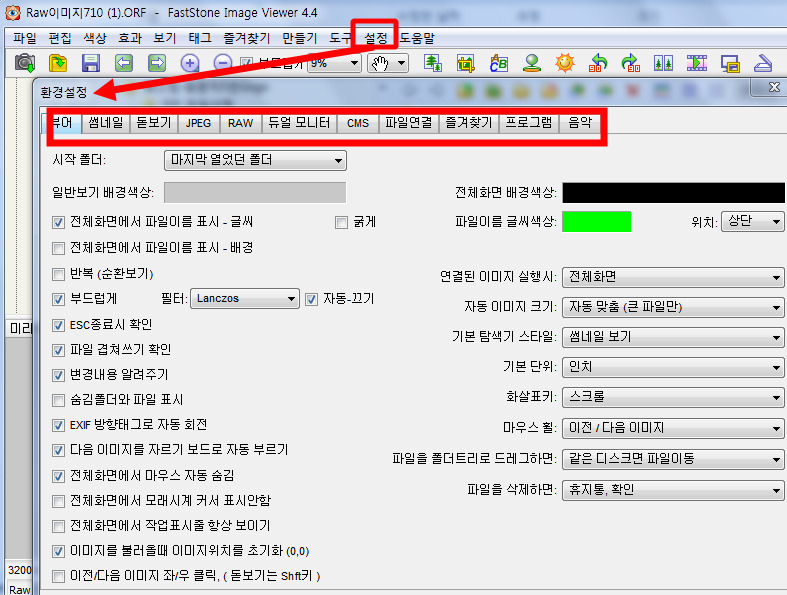Toggle 숨김폴더와 파일 표시 checkbox

click(58, 400)
